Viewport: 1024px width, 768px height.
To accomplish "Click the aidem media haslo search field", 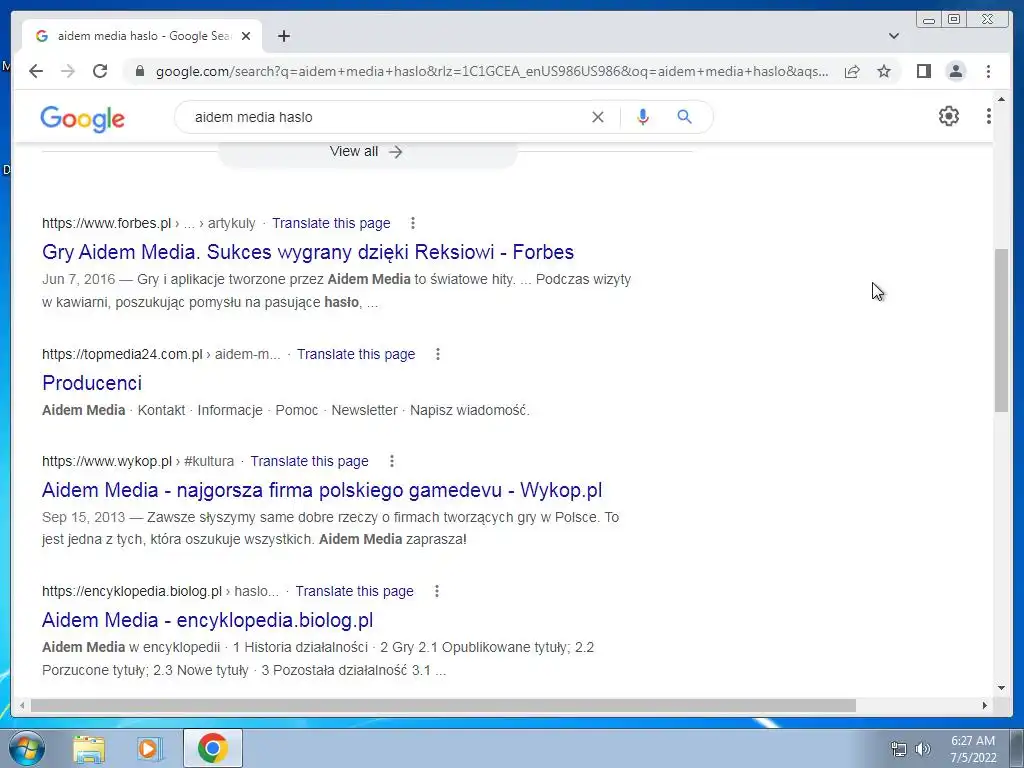I will (385, 117).
